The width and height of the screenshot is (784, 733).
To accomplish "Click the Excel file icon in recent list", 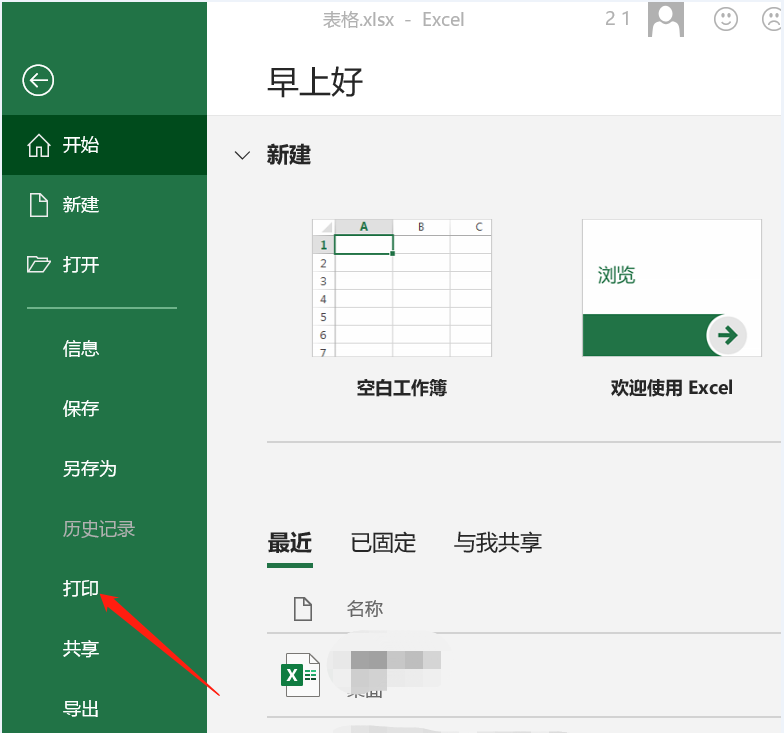I will (300, 675).
